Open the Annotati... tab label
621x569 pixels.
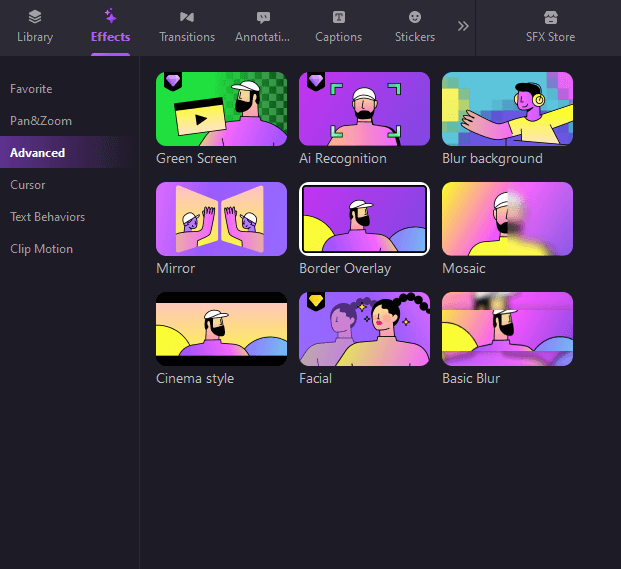point(263,37)
